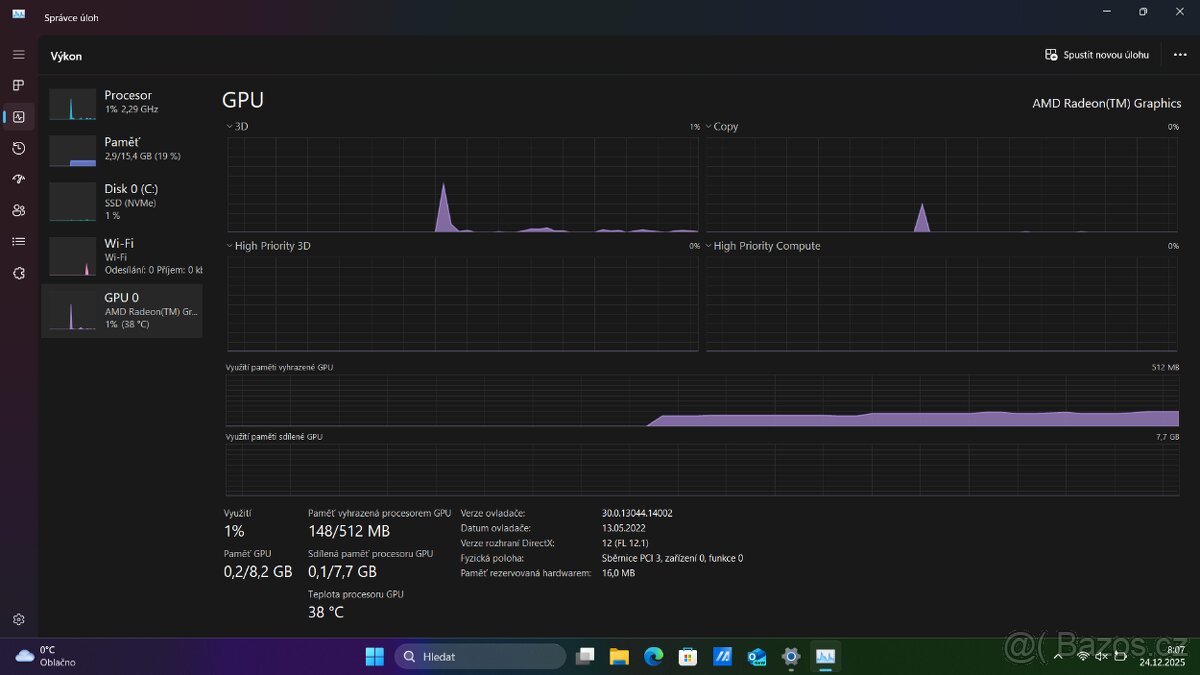Open the more options (…) menu

coord(1180,55)
